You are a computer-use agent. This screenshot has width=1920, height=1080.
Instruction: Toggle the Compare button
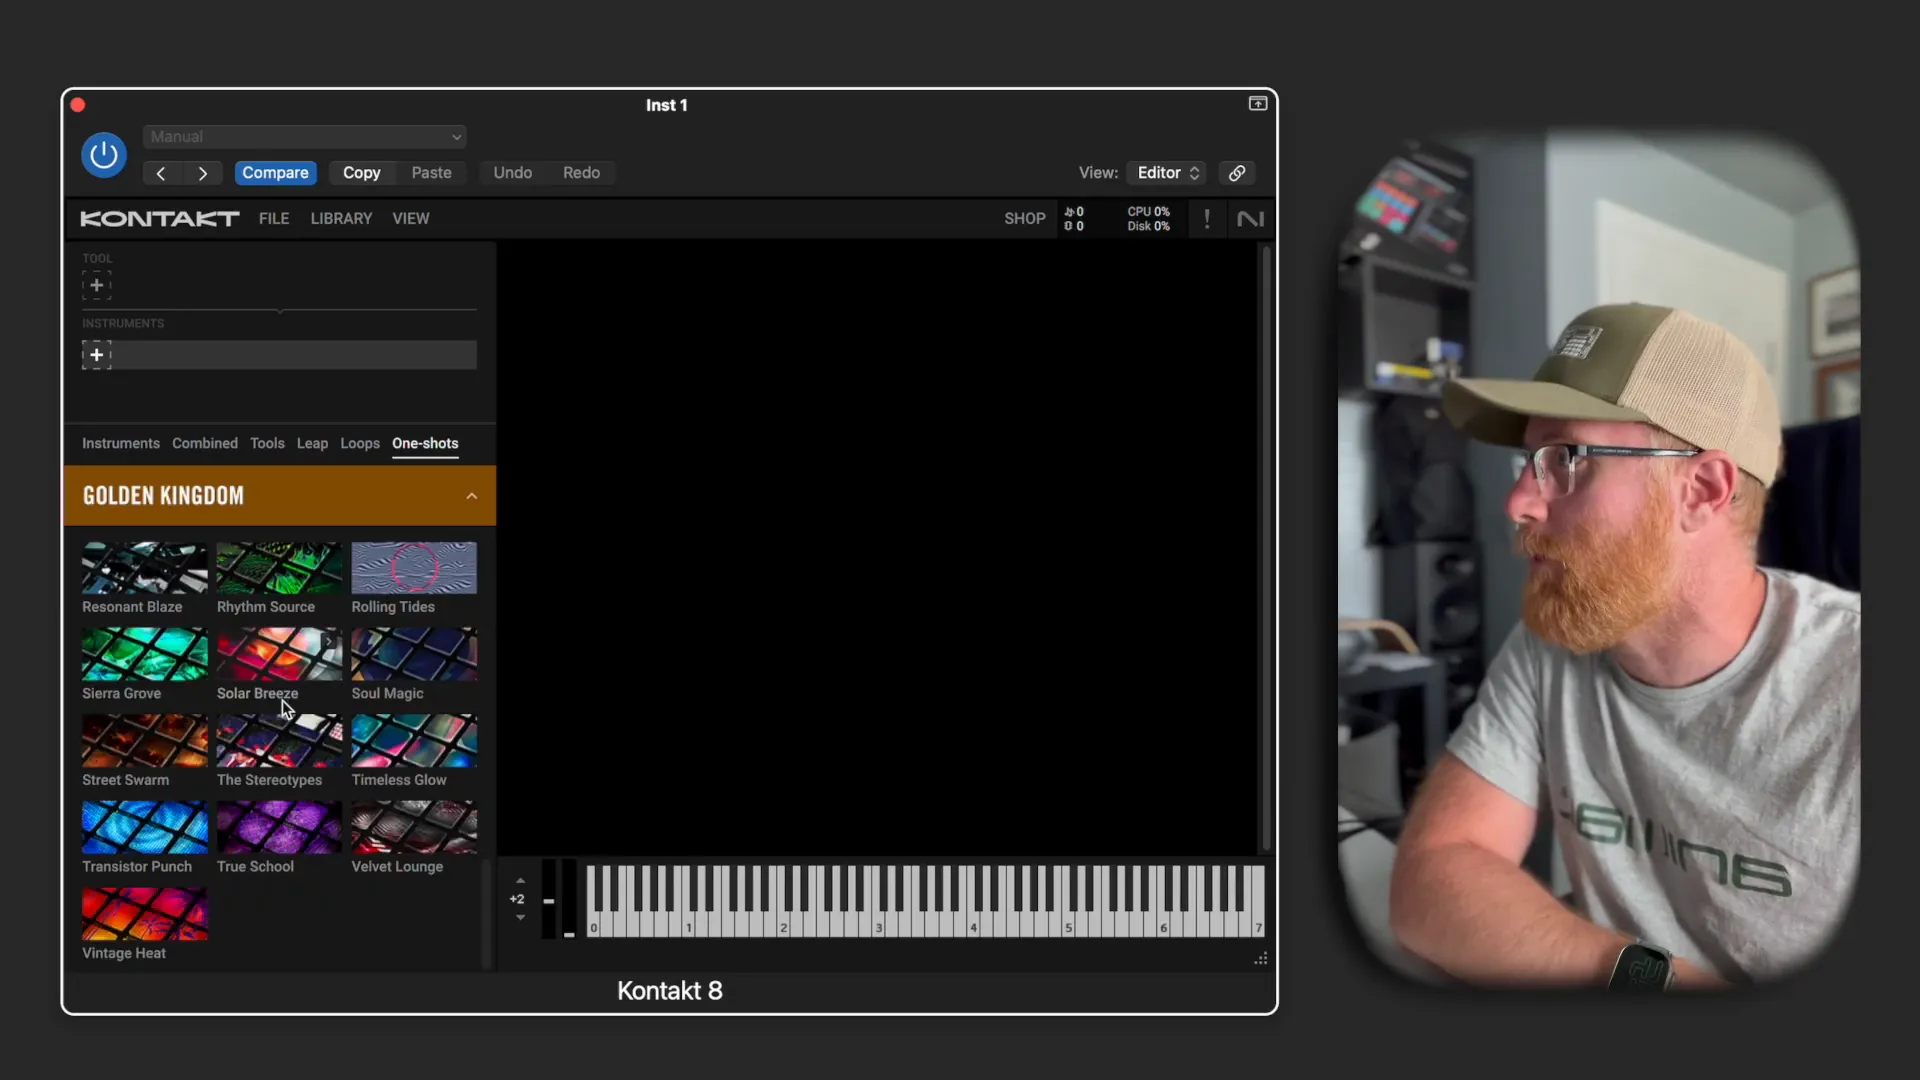[x=275, y=173]
